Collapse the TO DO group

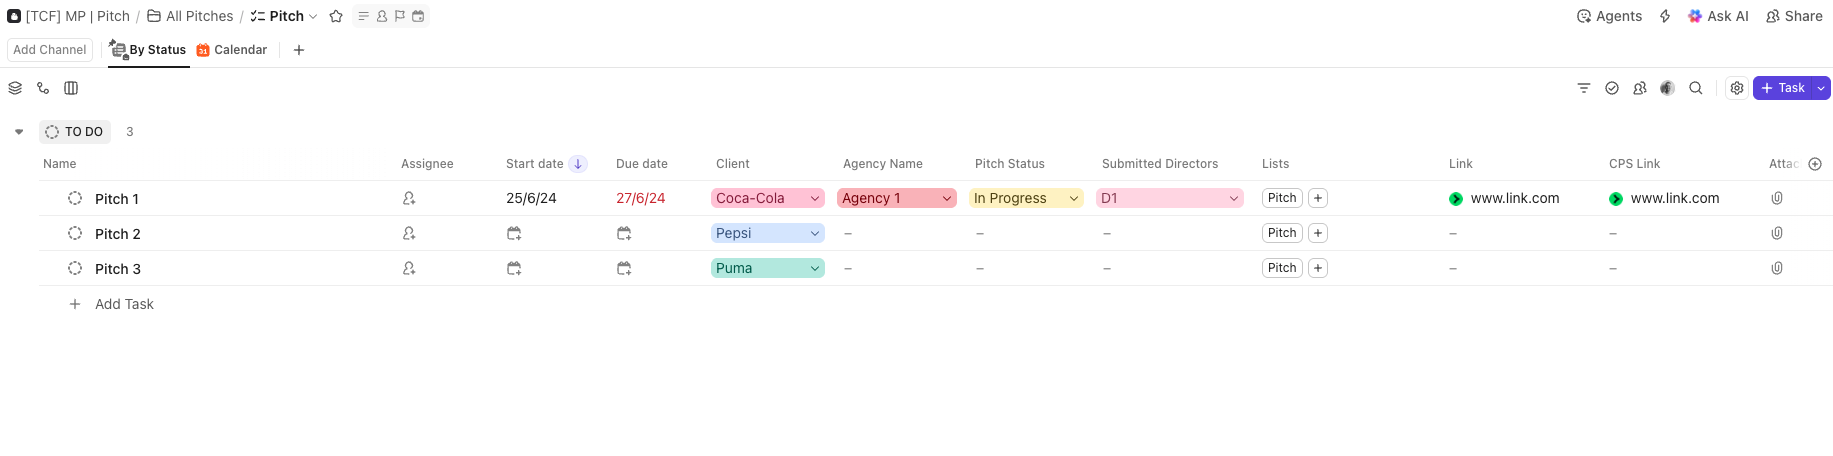19,132
